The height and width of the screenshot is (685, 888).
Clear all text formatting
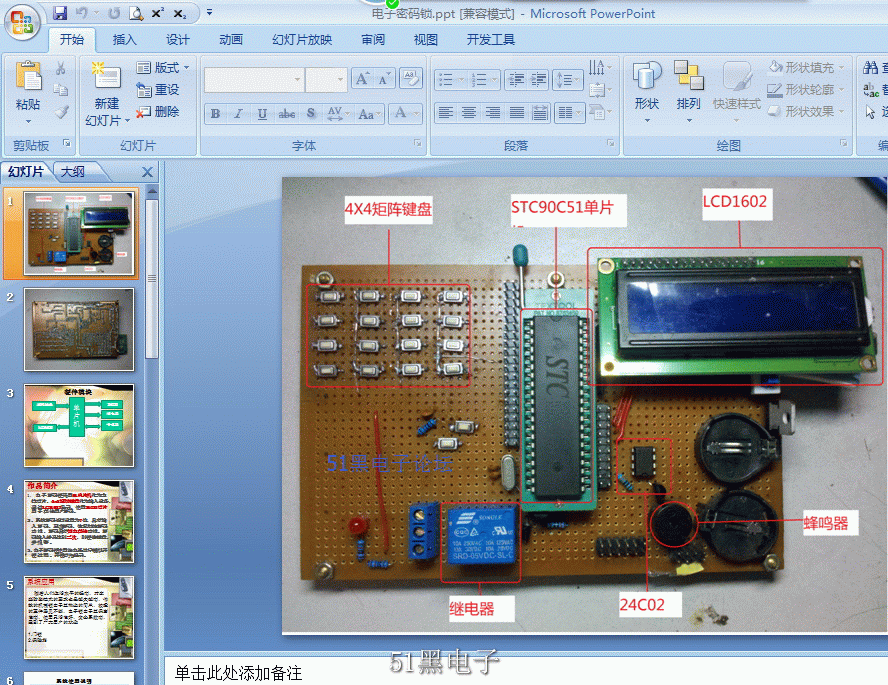(x=411, y=78)
